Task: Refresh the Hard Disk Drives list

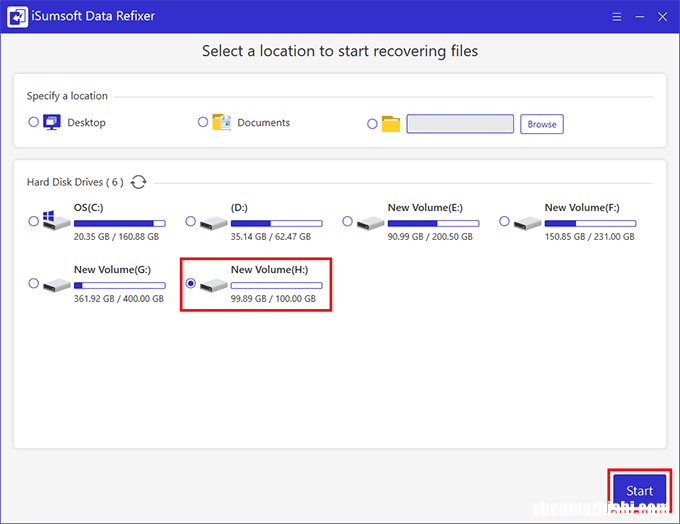Action: tap(139, 182)
